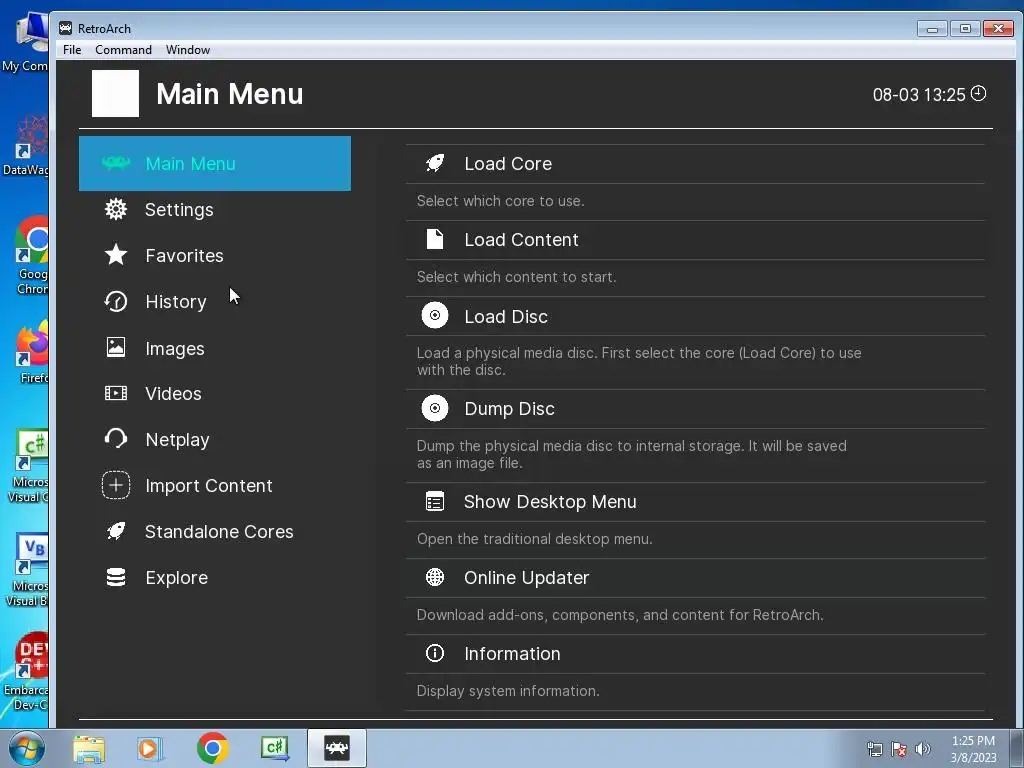This screenshot has height=768, width=1024.
Task: Click the Load Core rocket icon
Action: pyautogui.click(x=435, y=163)
